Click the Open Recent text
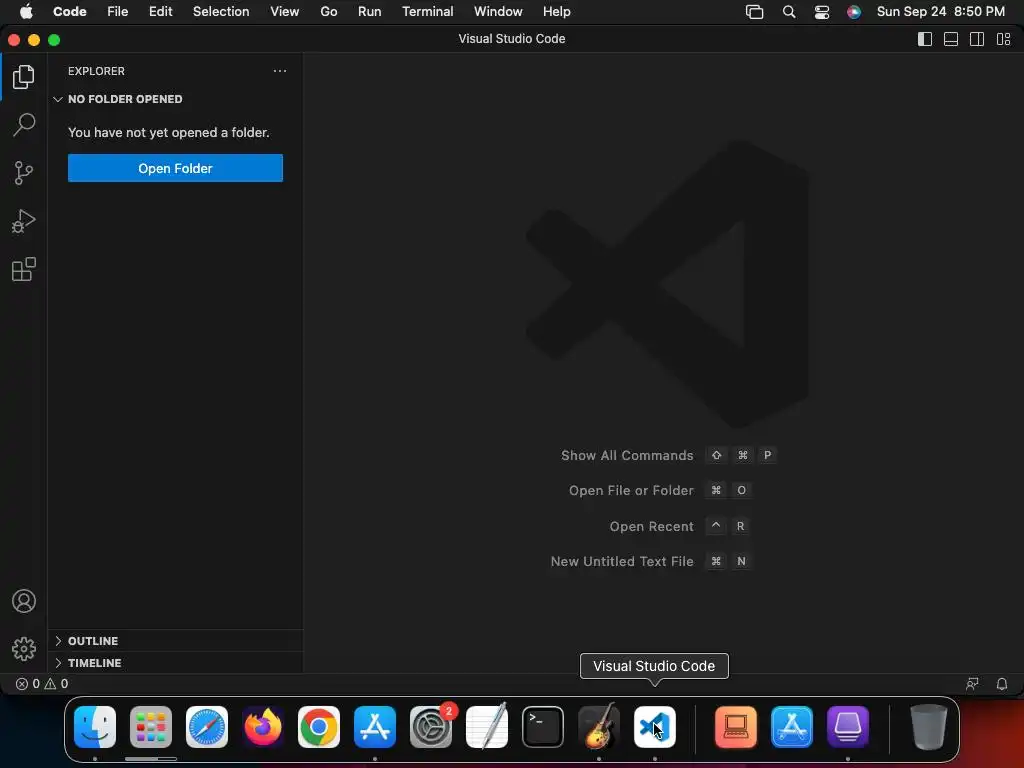1024x768 pixels. pos(652,526)
